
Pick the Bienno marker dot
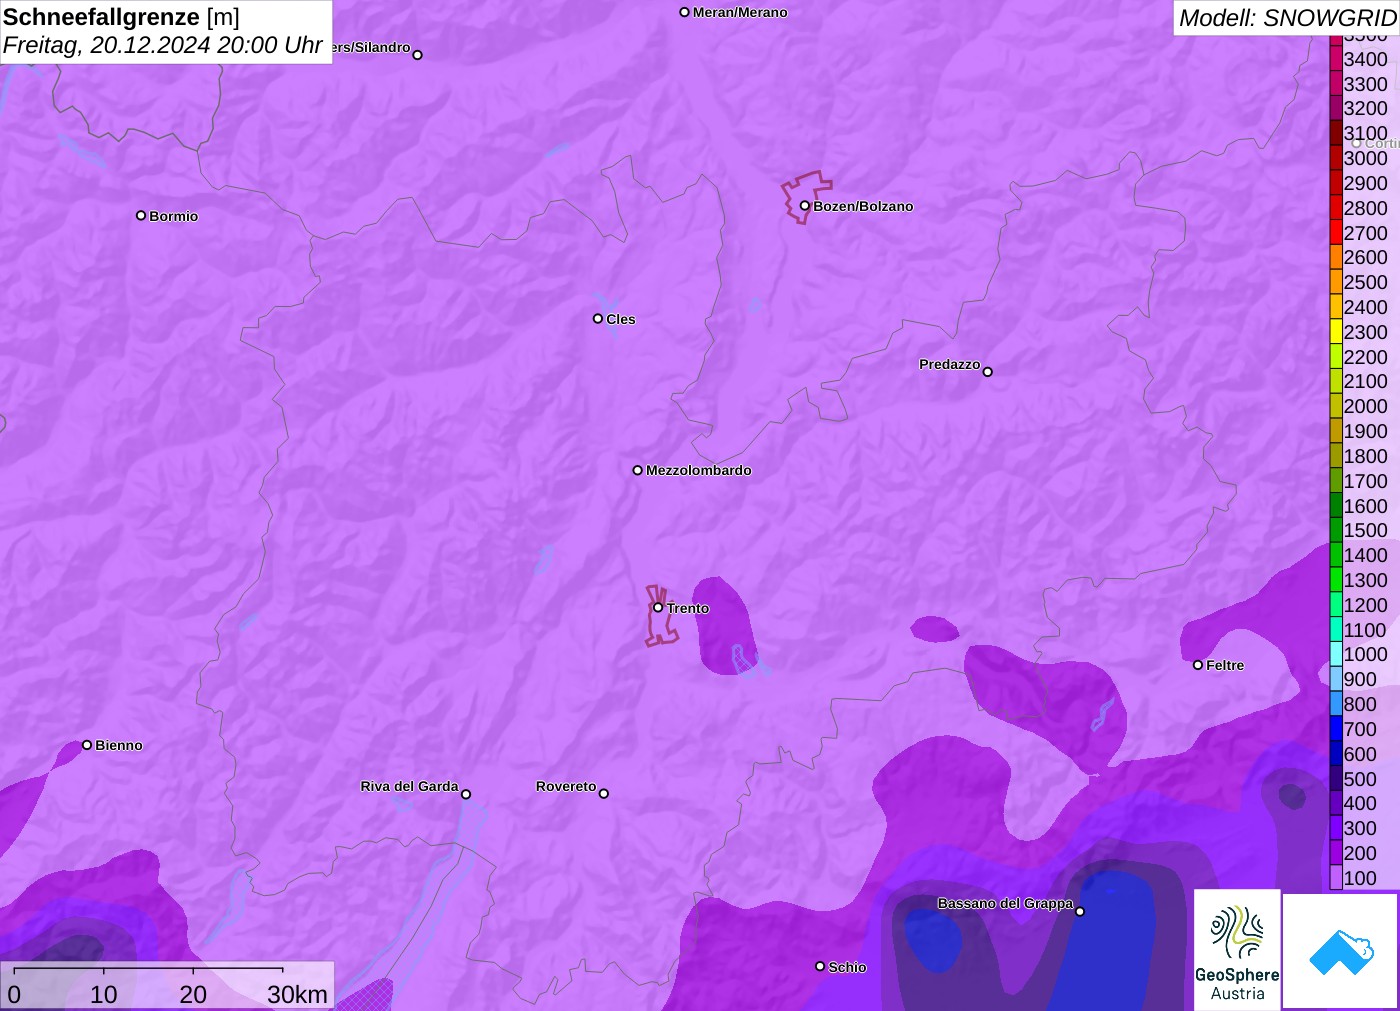[87, 745]
